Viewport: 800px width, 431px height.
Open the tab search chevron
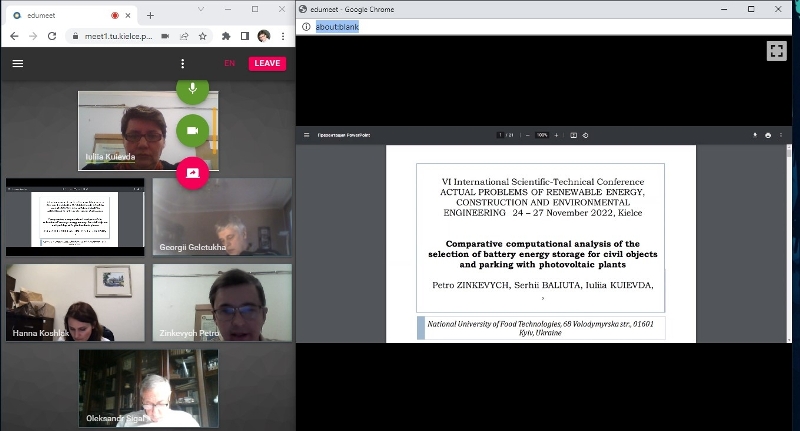pyautogui.click(x=201, y=9)
